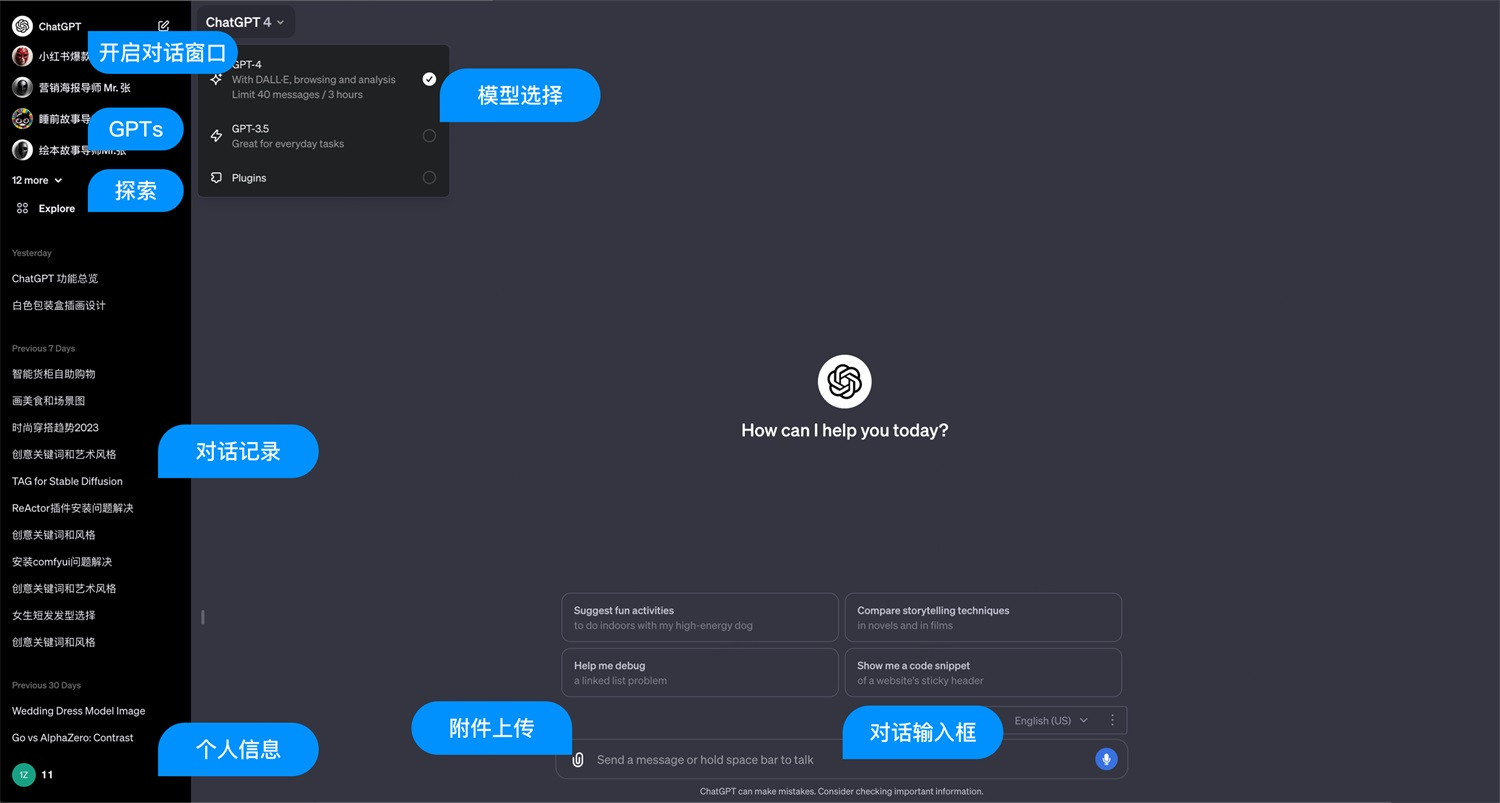Click the blue microphone voice icon
The width and height of the screenshot is (1500, 803).
click(1106, 759)
